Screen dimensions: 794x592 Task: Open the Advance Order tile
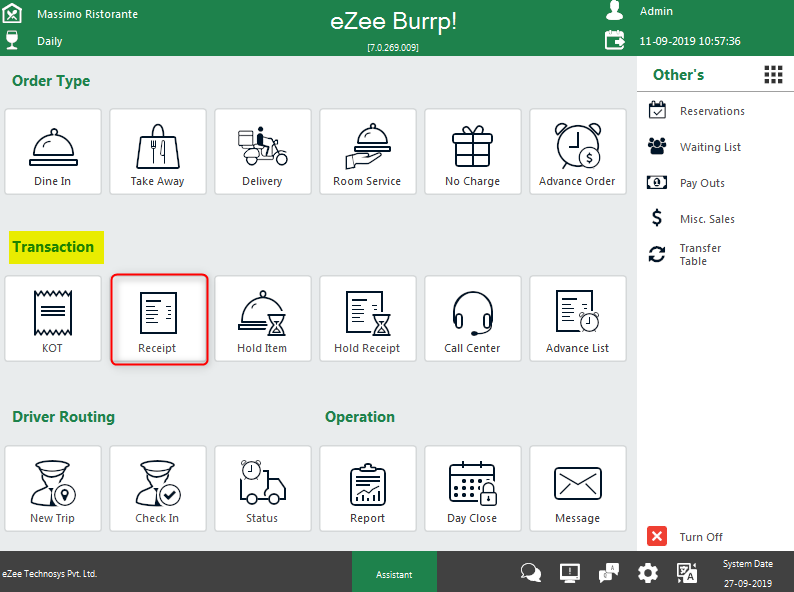578,151
